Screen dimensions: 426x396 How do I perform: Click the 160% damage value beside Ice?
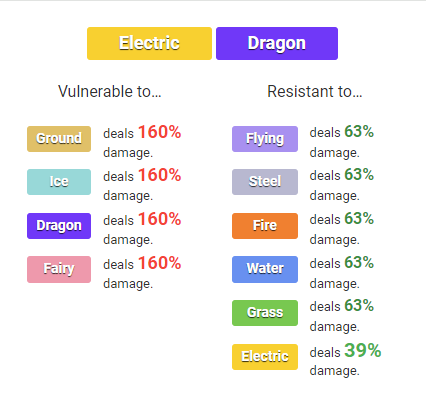click(160, 175)
